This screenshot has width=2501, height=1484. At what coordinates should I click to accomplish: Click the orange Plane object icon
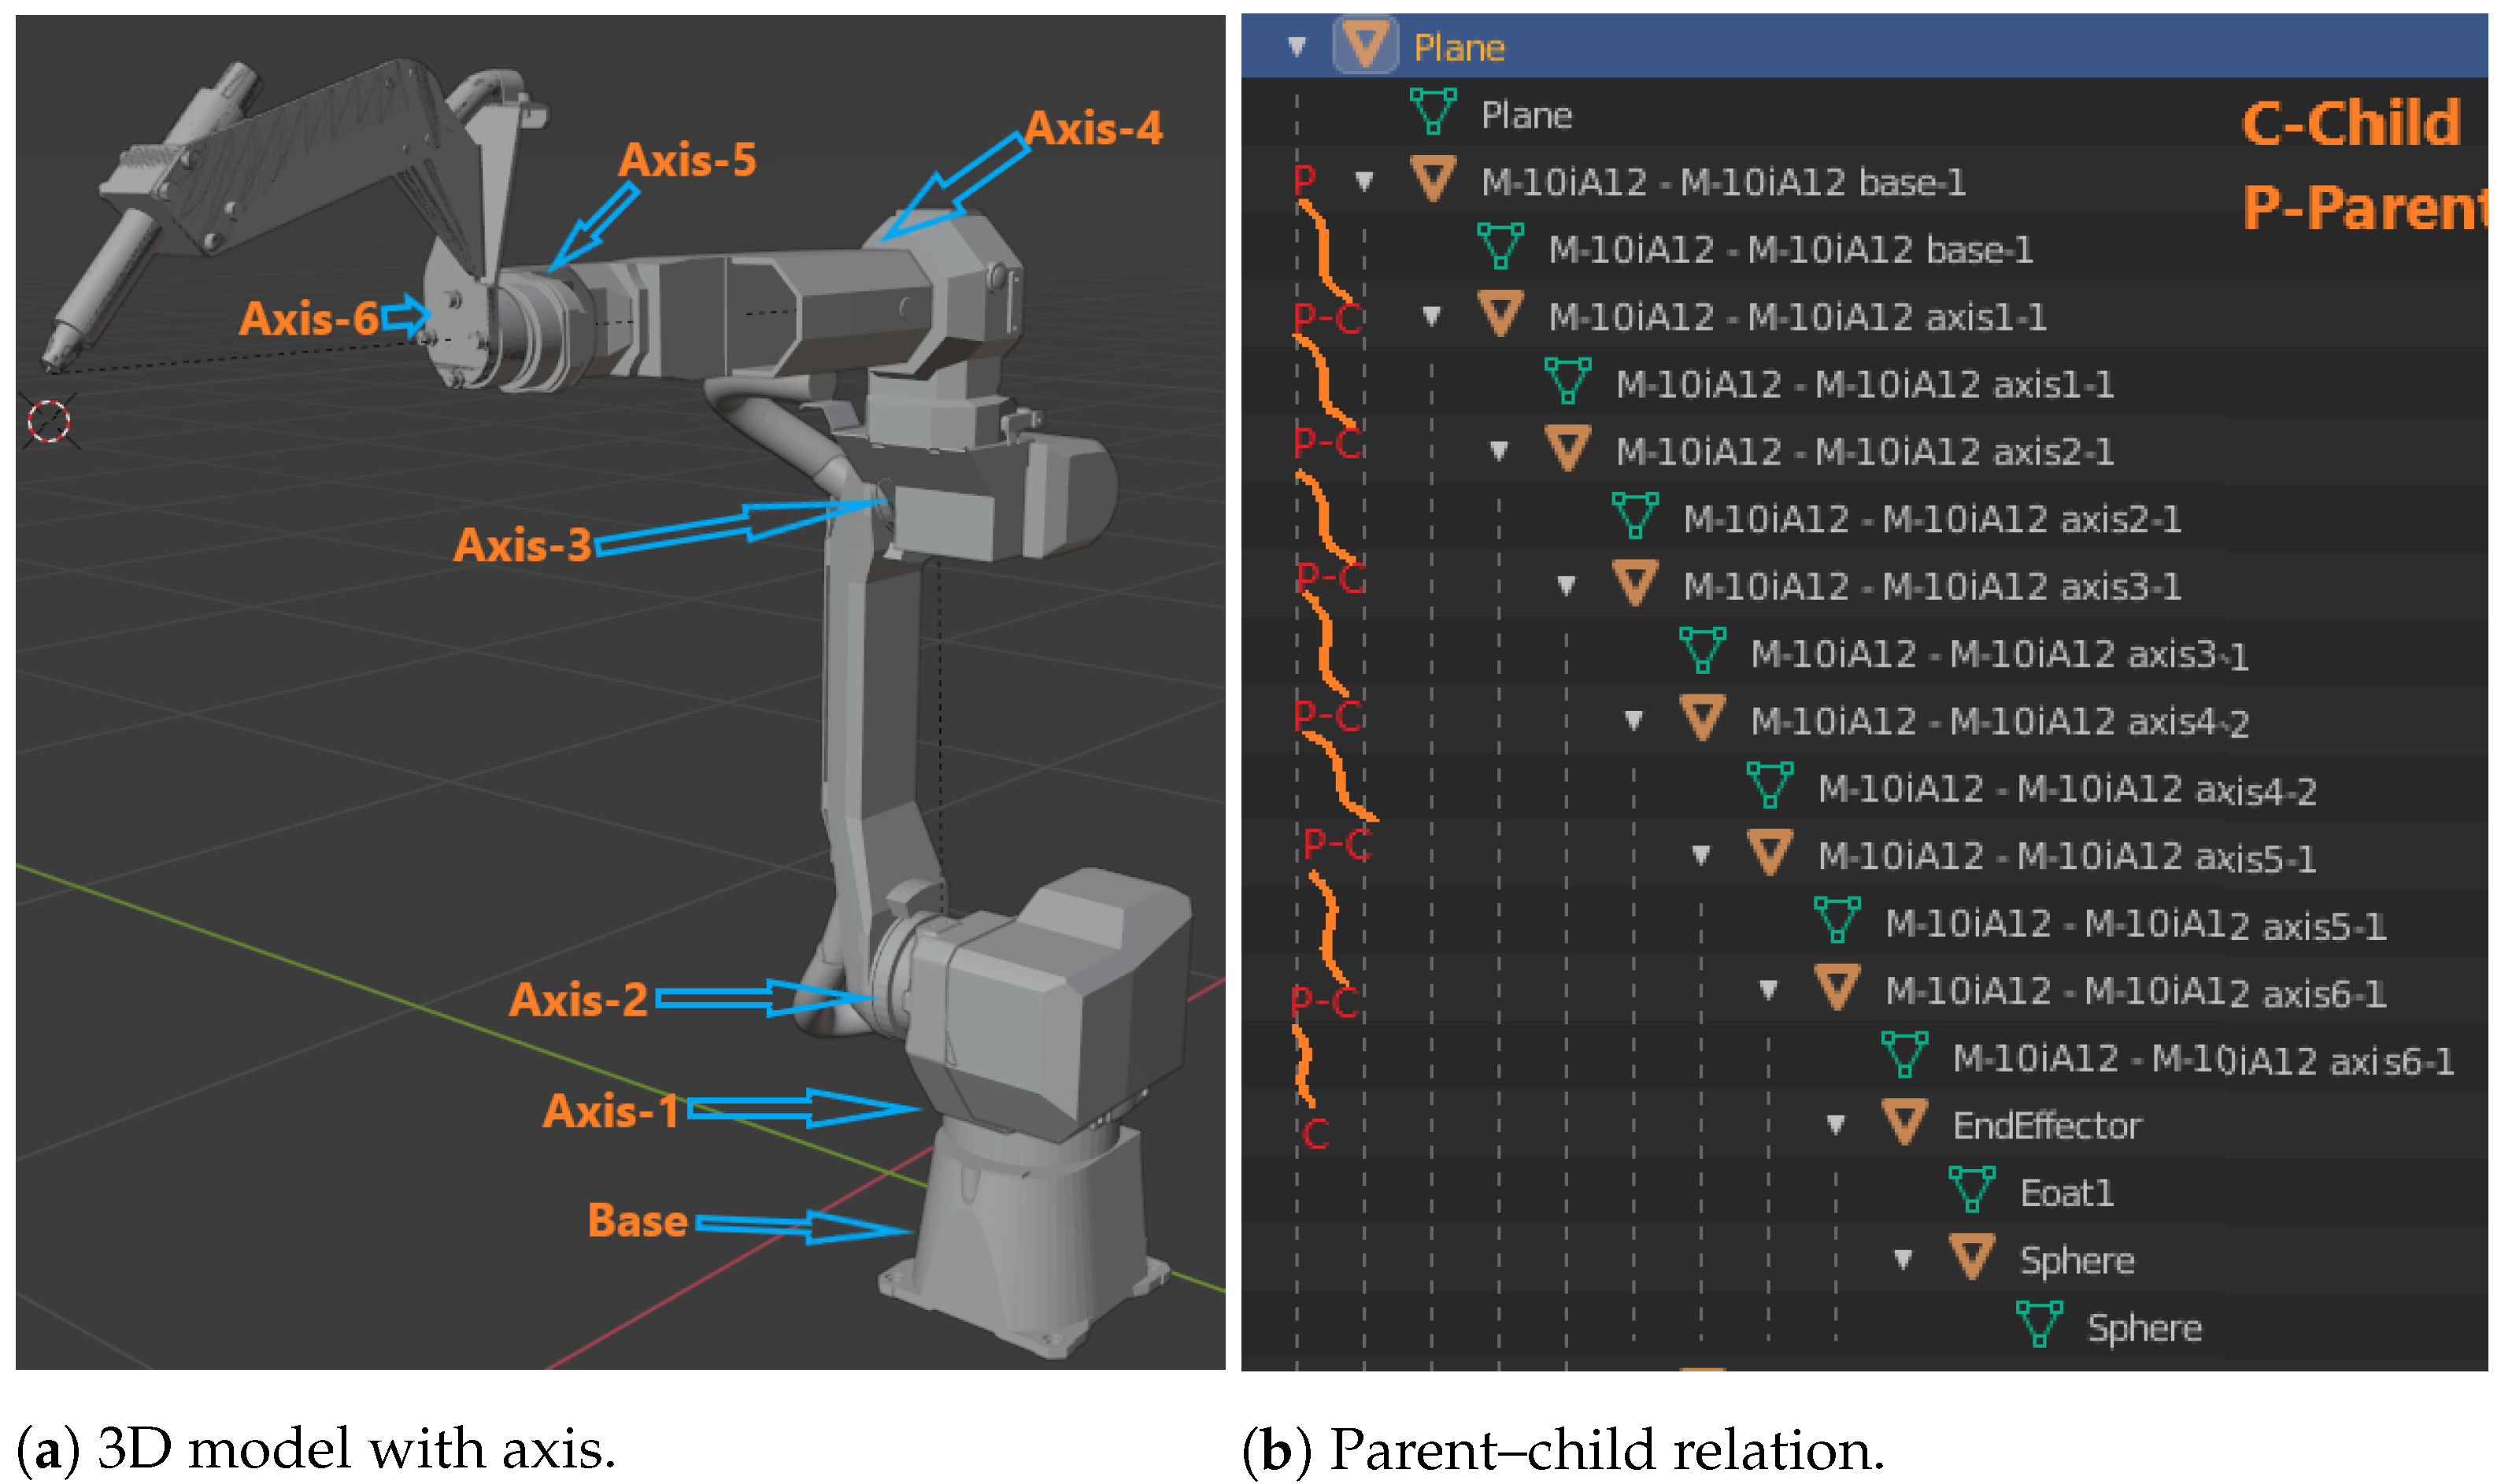tap(1364, 46)
